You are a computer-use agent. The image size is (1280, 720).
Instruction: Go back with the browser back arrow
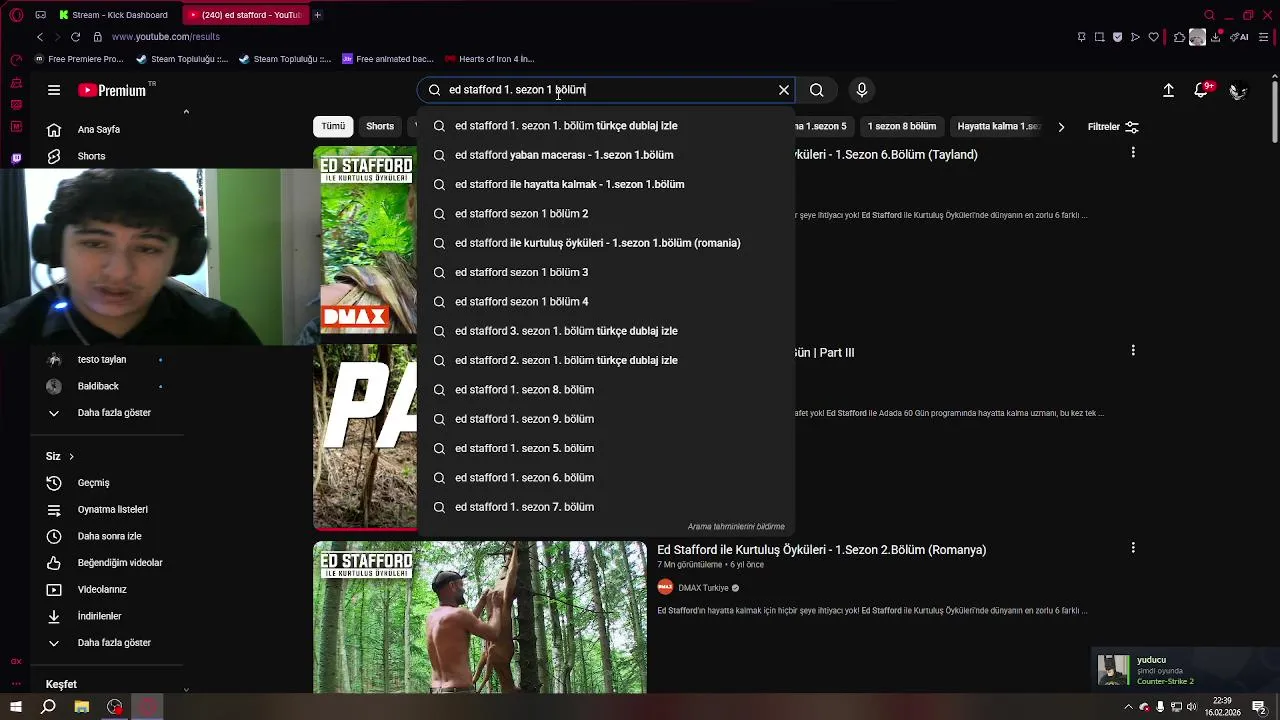point(40,37)
